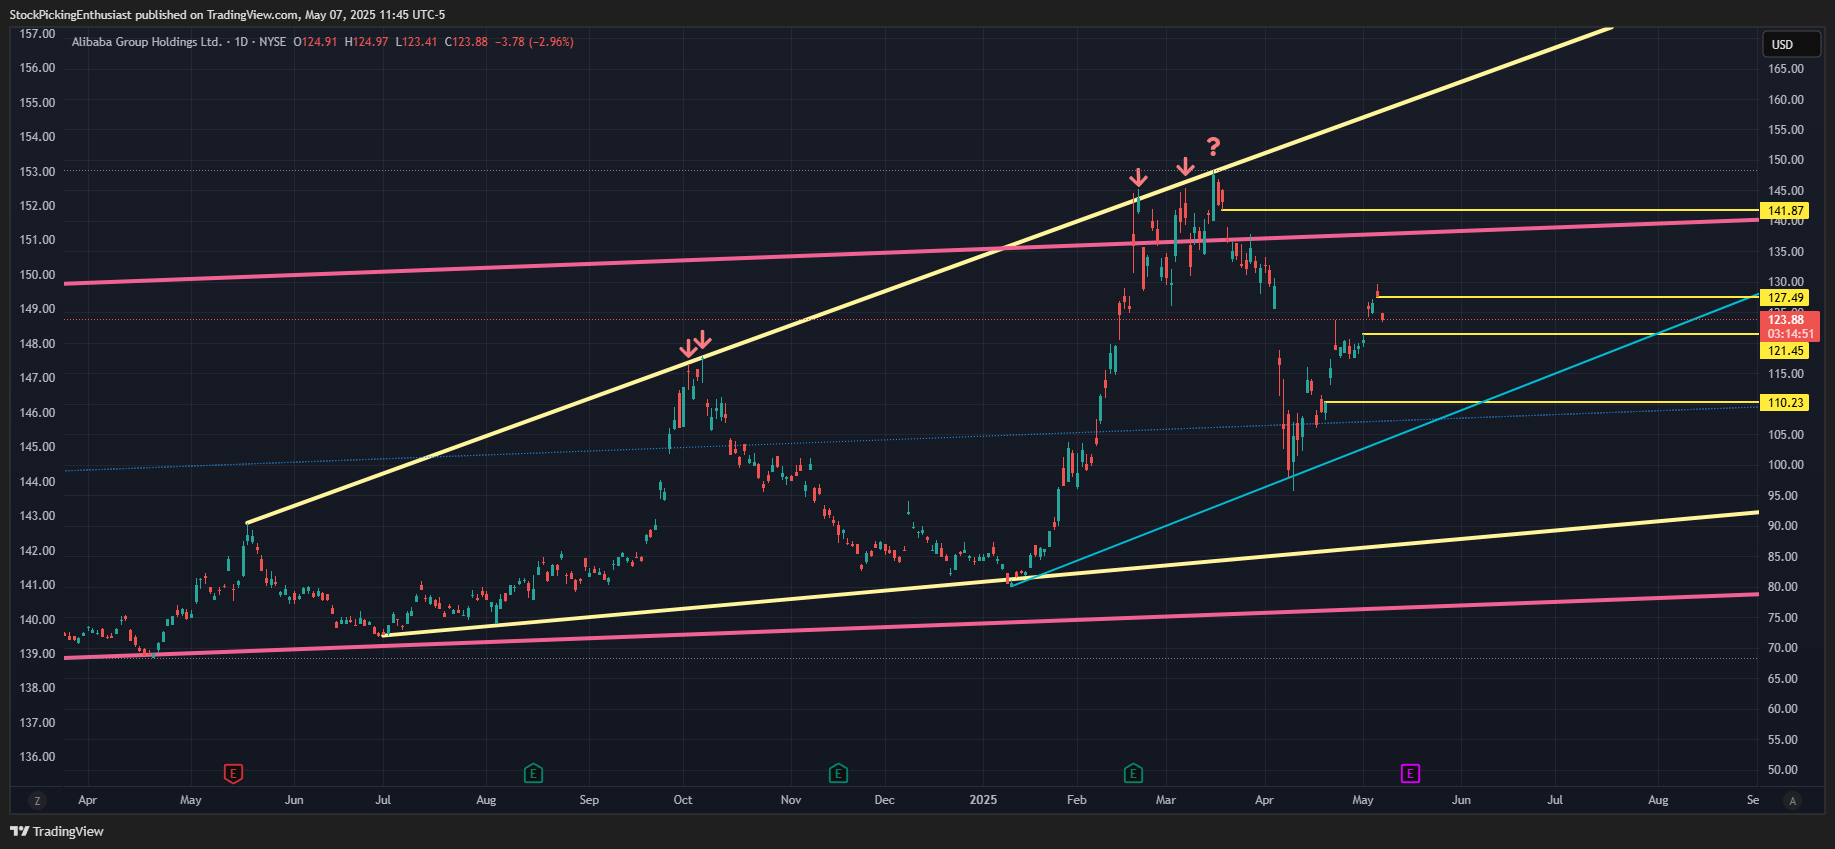The image size is (1835, 849).
Task: Click the Feb label on time axis
Action: (1077, 800)
